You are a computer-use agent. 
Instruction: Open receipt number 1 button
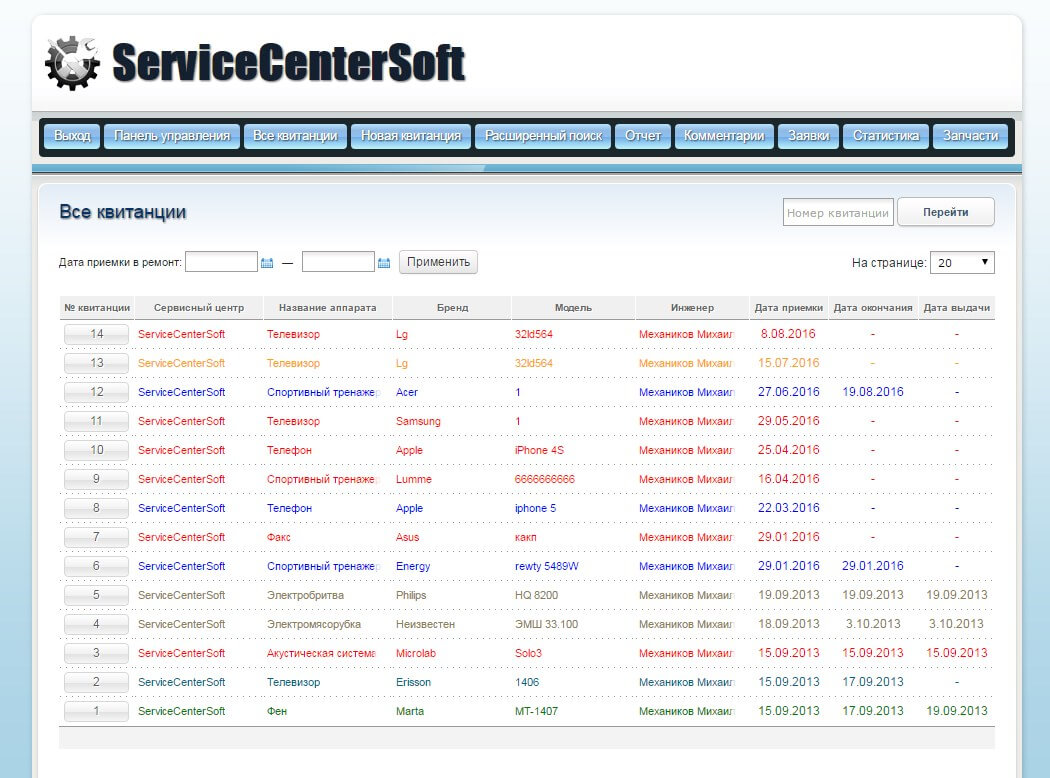click(96, 711)
